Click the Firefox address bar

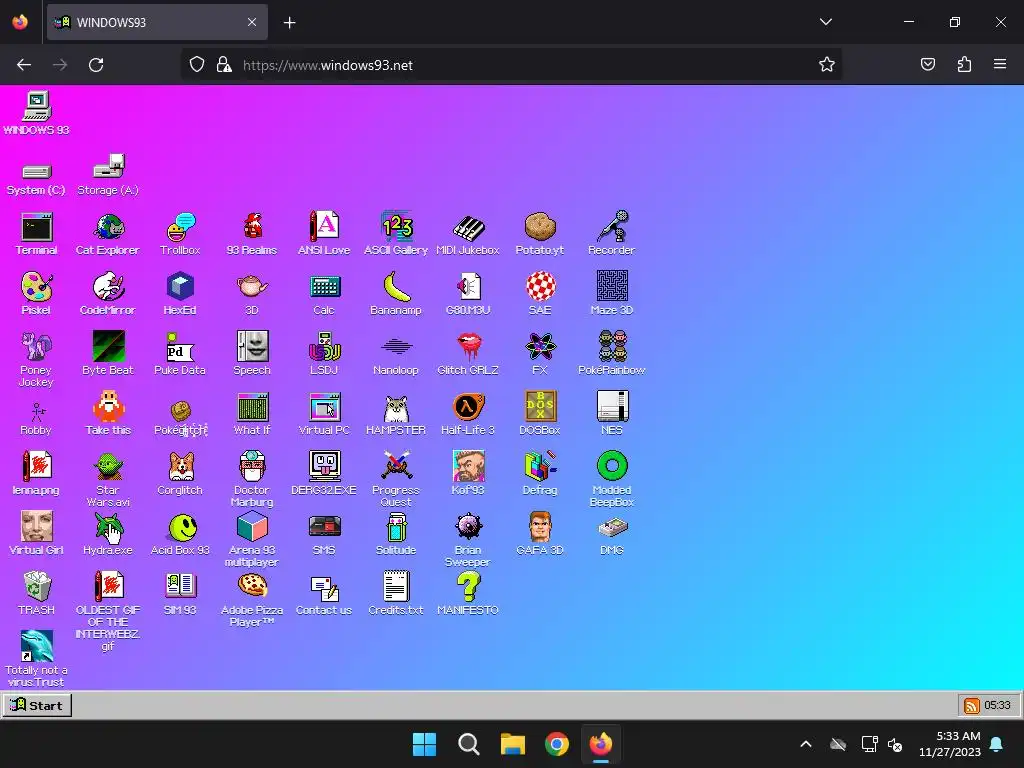[511, 65]
